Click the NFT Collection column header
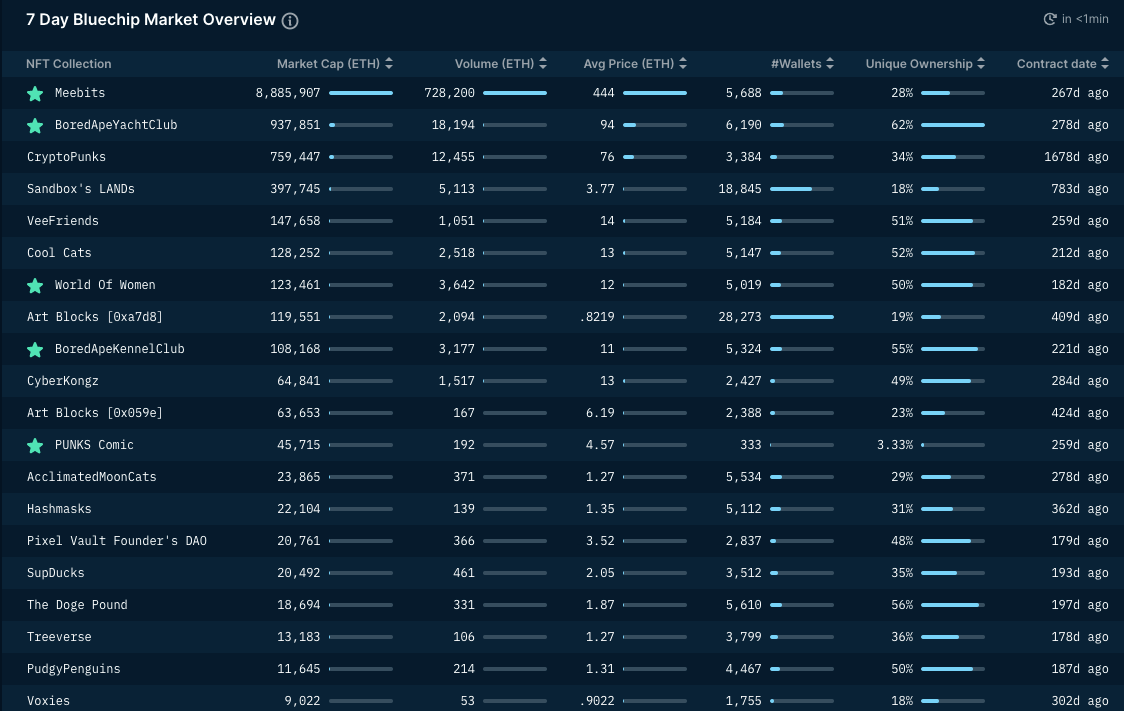Image resolution: width=1124 pixels, height=711 pixels. point(69,64)
